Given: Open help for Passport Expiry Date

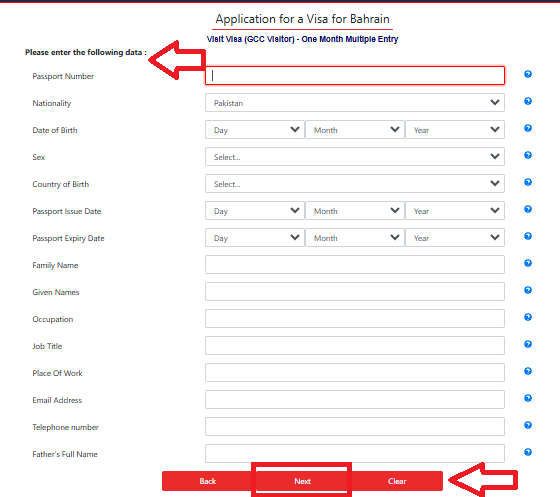Looking at the screenshot, I should coord(528,236).
